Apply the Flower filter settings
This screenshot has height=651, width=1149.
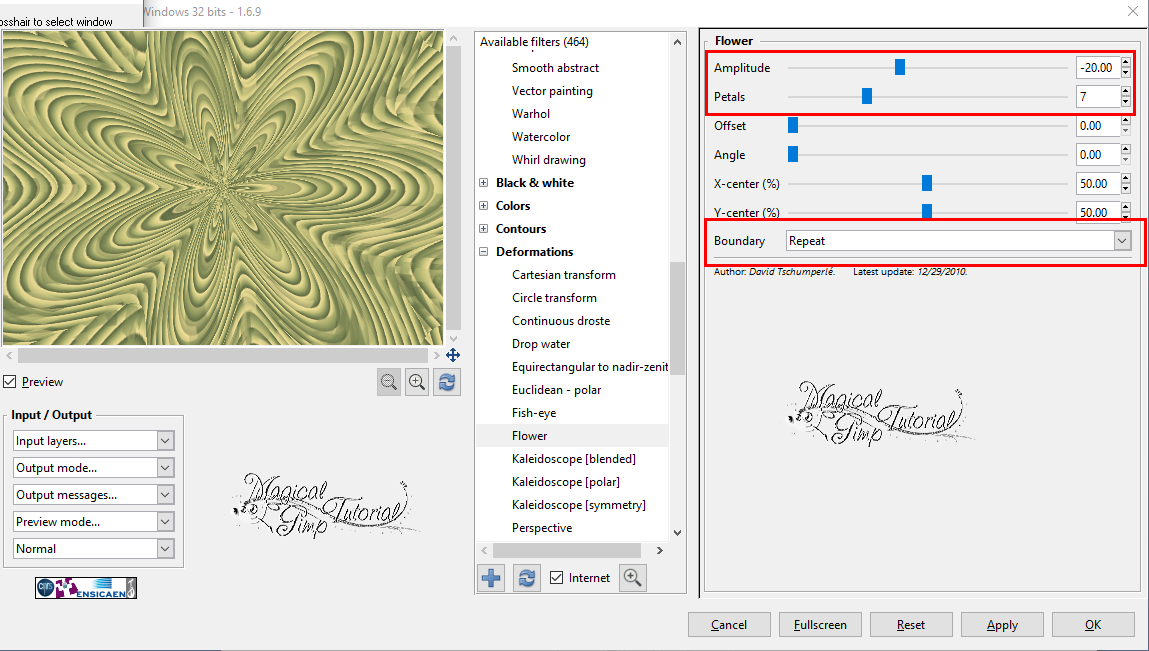tap(1002, 624)
